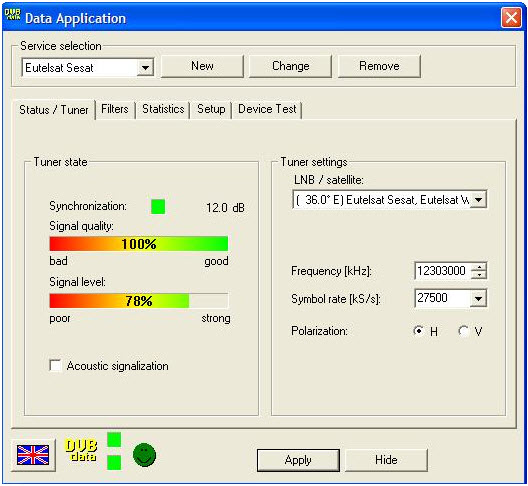This screenshot has height=486, width=528.
Task: Open the Eutelsat Sesat service dropdown
Action: [145, 68]
